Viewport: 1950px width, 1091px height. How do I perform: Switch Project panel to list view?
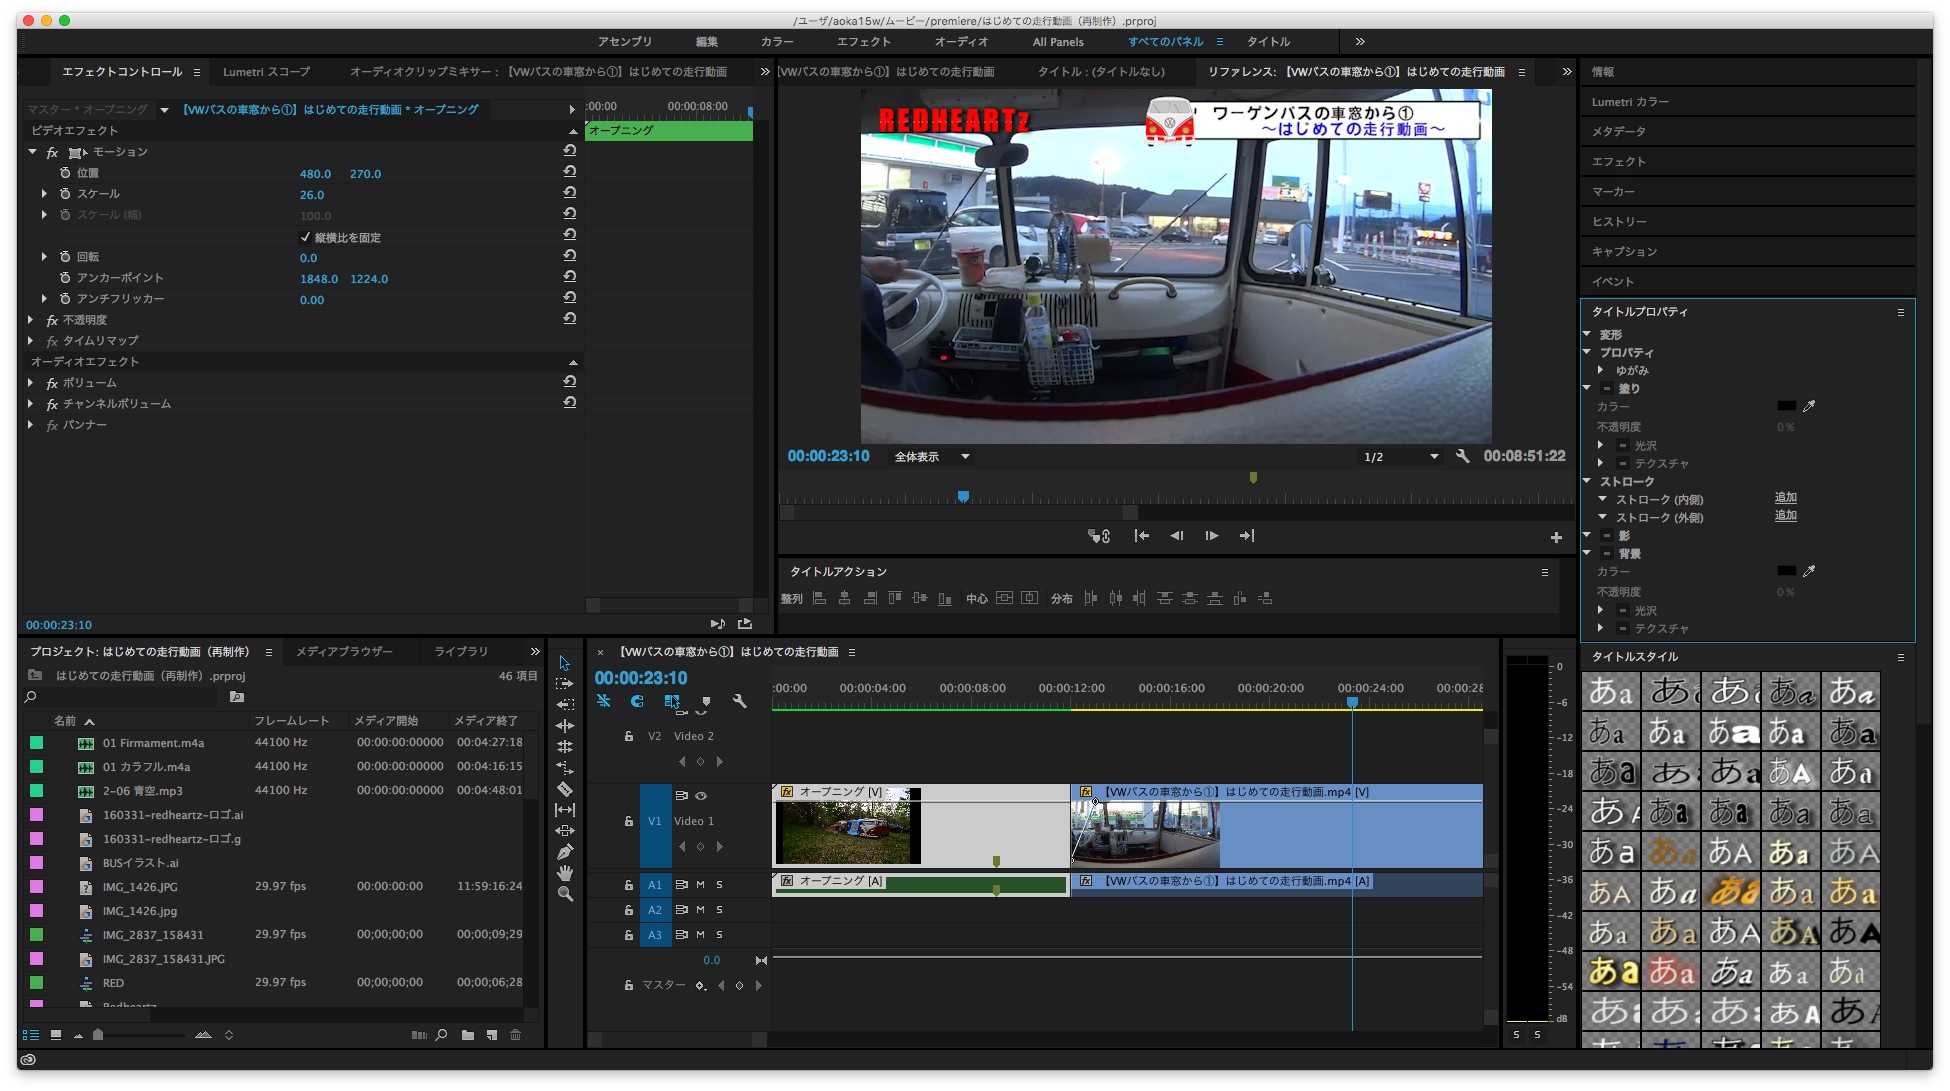coord(31,1035)
